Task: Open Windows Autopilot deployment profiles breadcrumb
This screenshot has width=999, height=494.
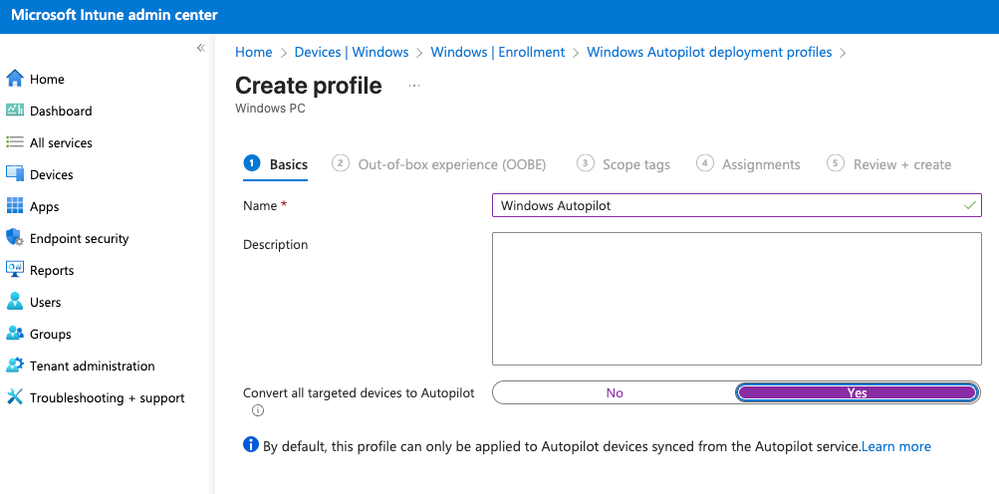Action: (709, 52)
